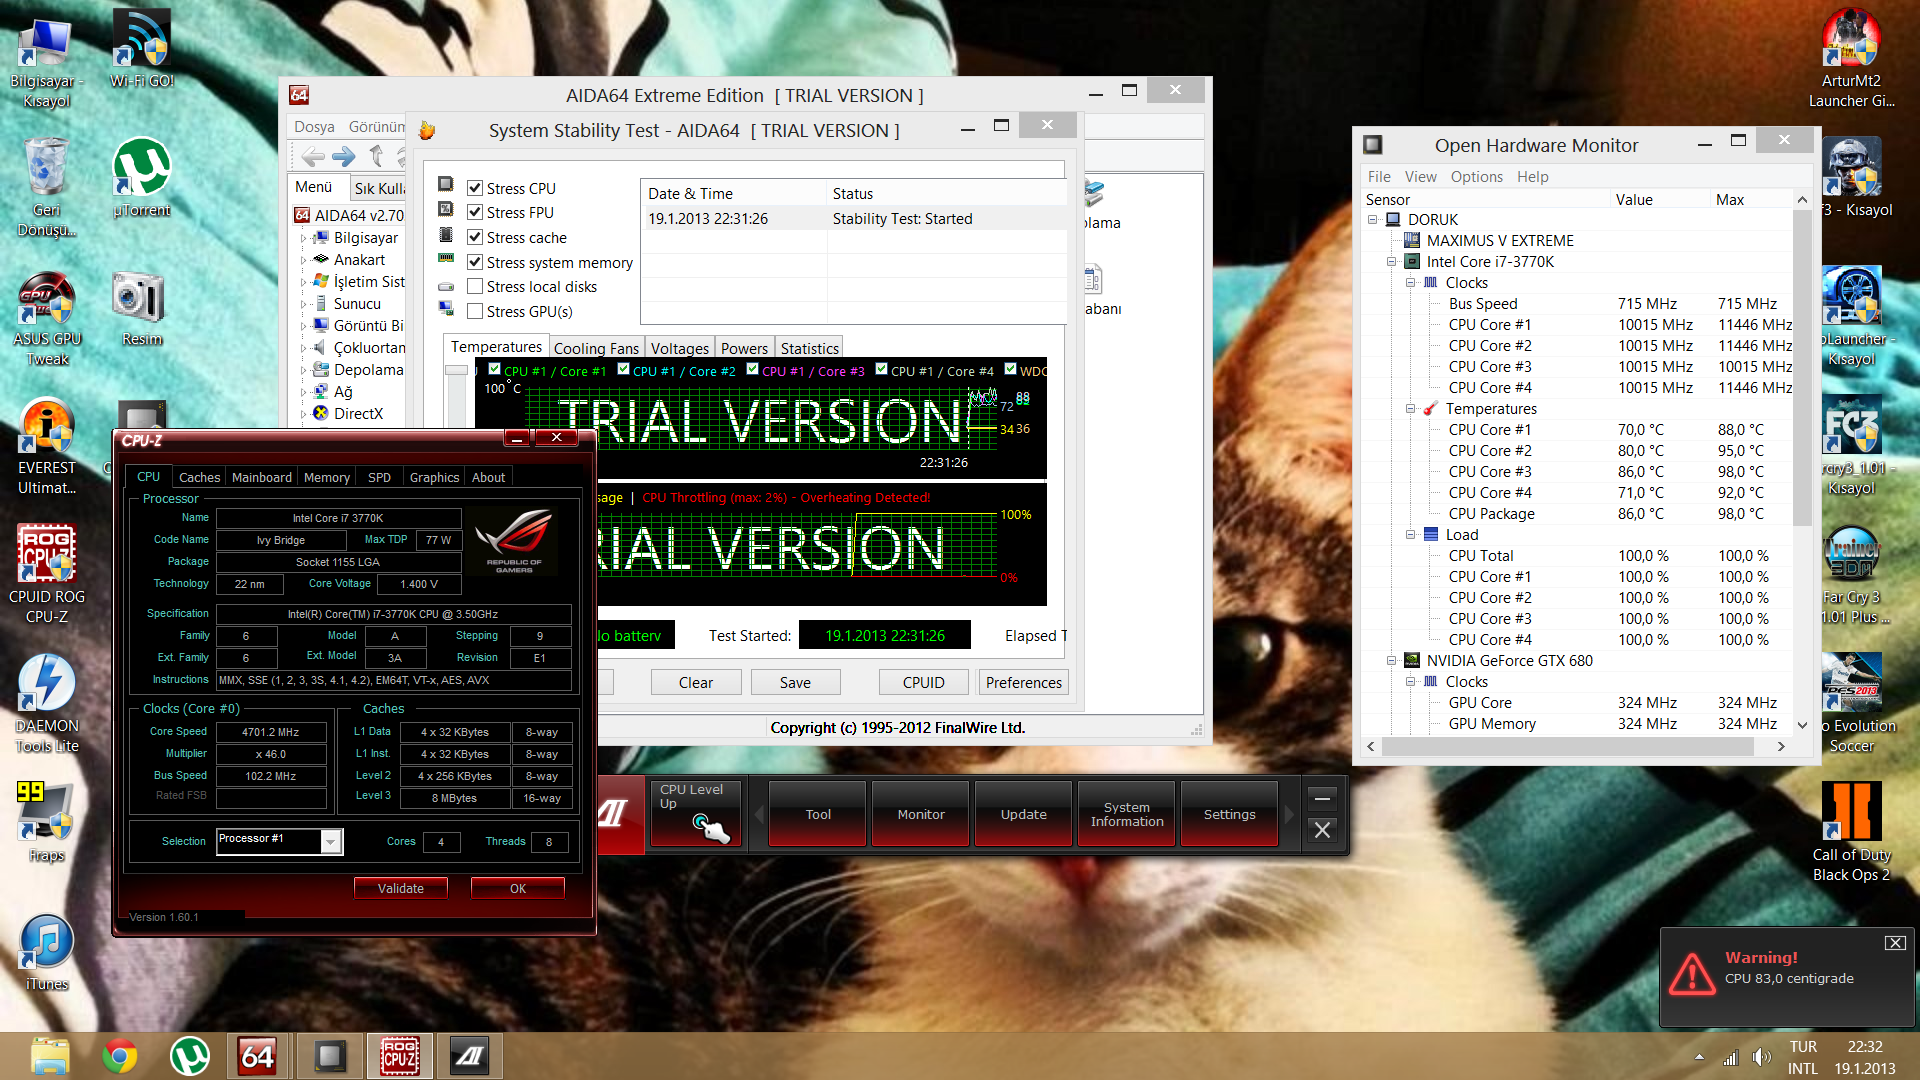Image resolution: width=1920 pixels, height=1080 pixels.
Task: Click the CPU Level Up button
Action: pos(695,813)
